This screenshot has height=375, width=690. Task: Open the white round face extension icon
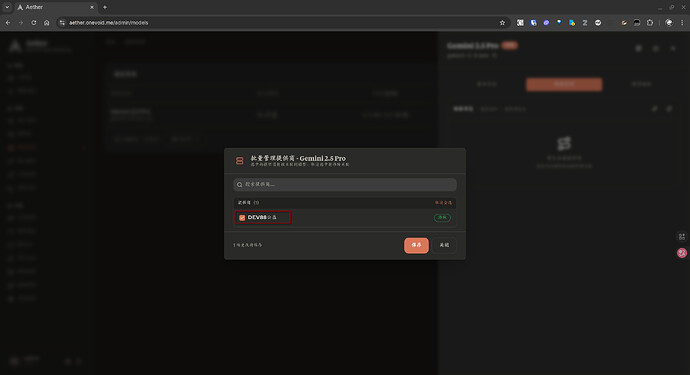598,22
